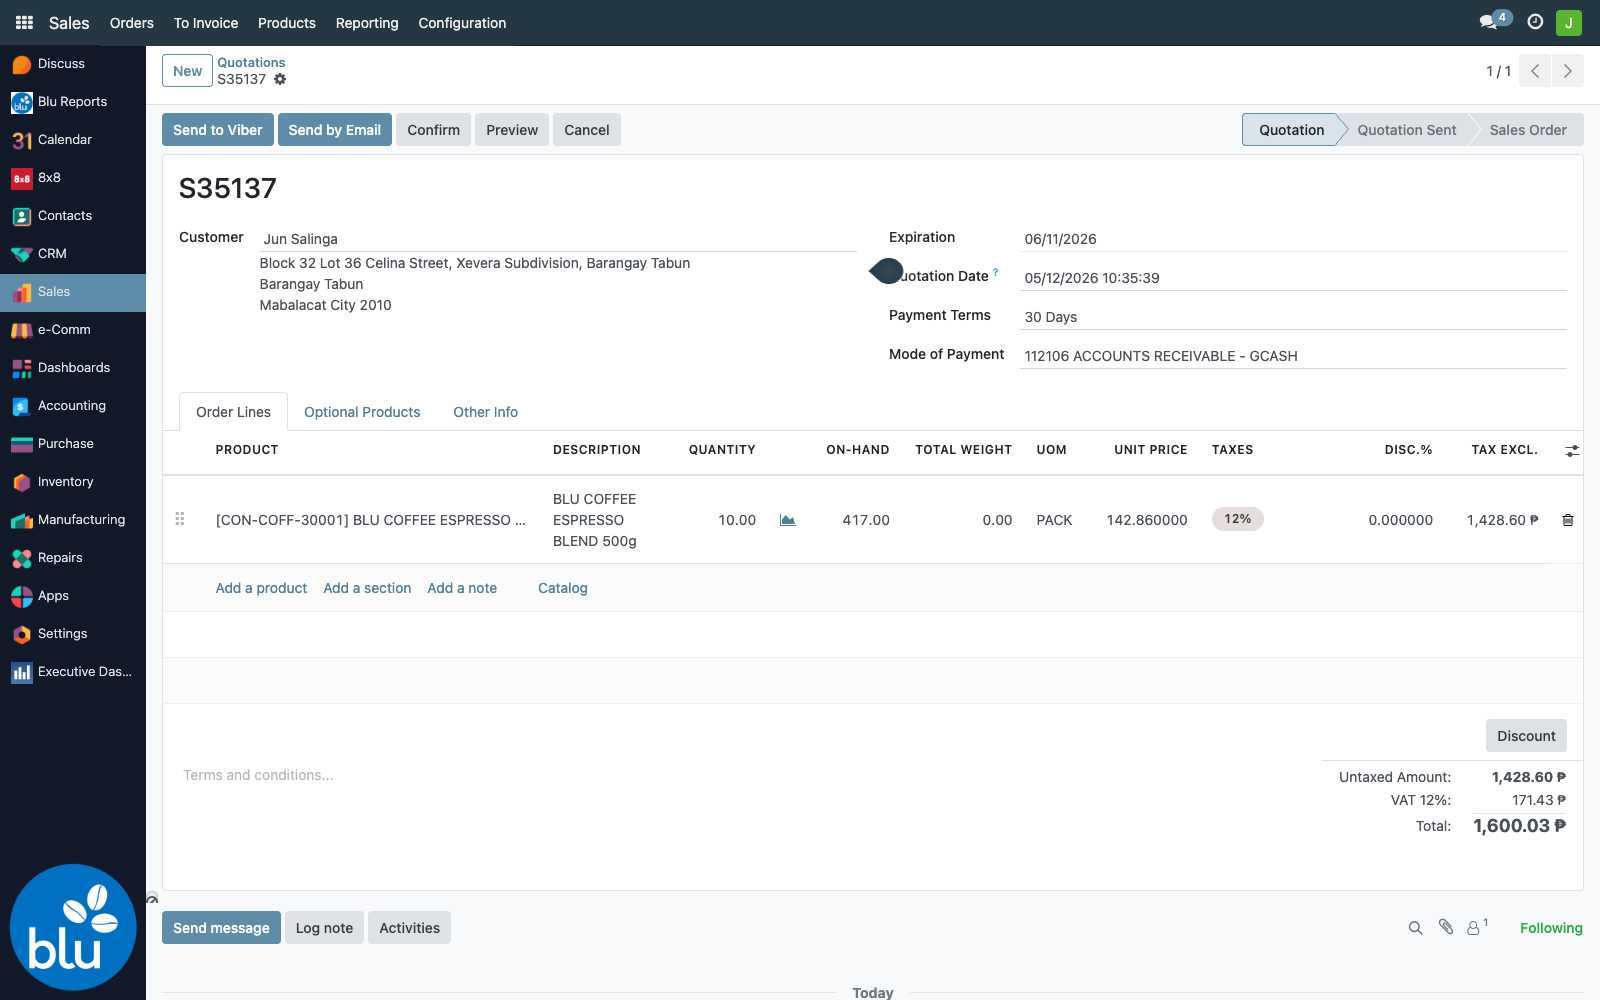Open the apps grid home menu icon
This screenshot has height=1000, width=1600.
[24, 22]
